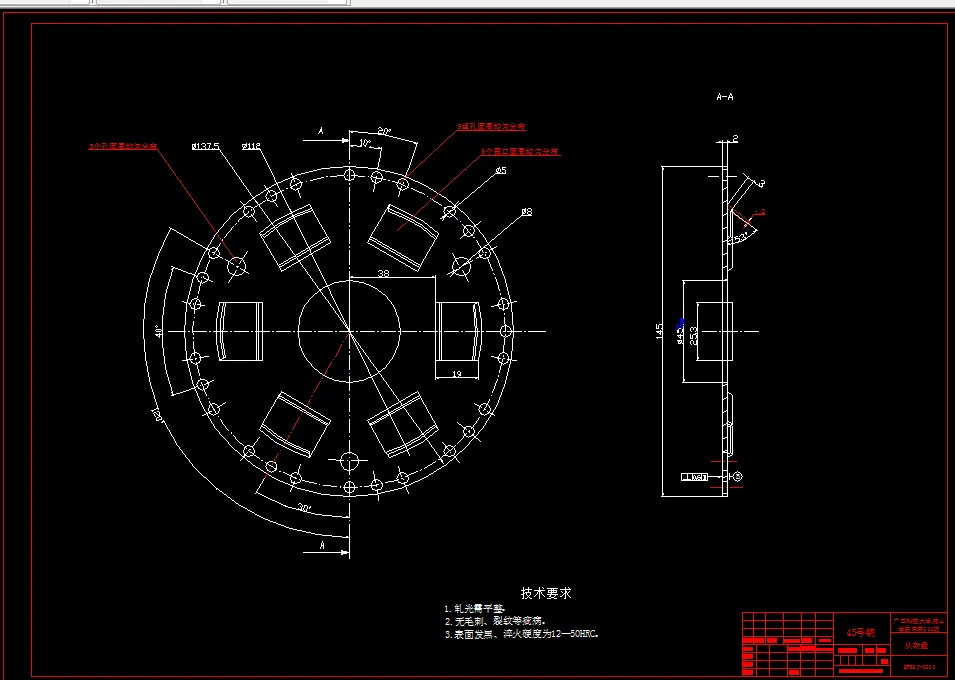
Task: Select the lower section arrow label A
Action: pos(323,546)
